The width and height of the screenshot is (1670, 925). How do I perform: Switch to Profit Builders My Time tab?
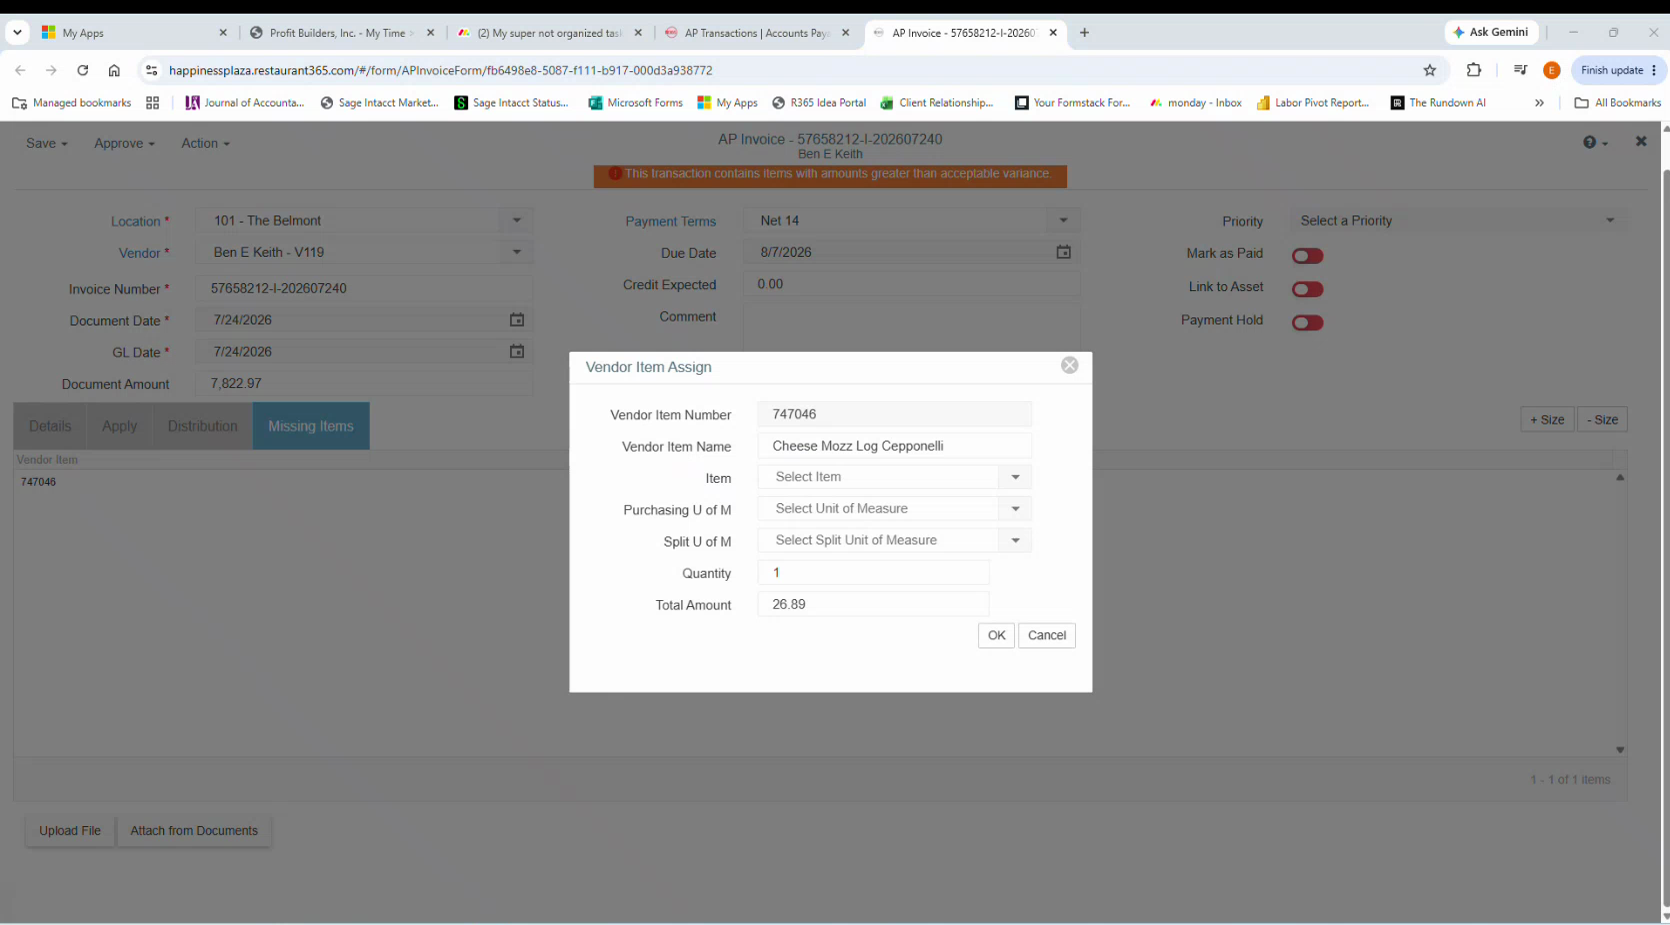click(343, 33)
